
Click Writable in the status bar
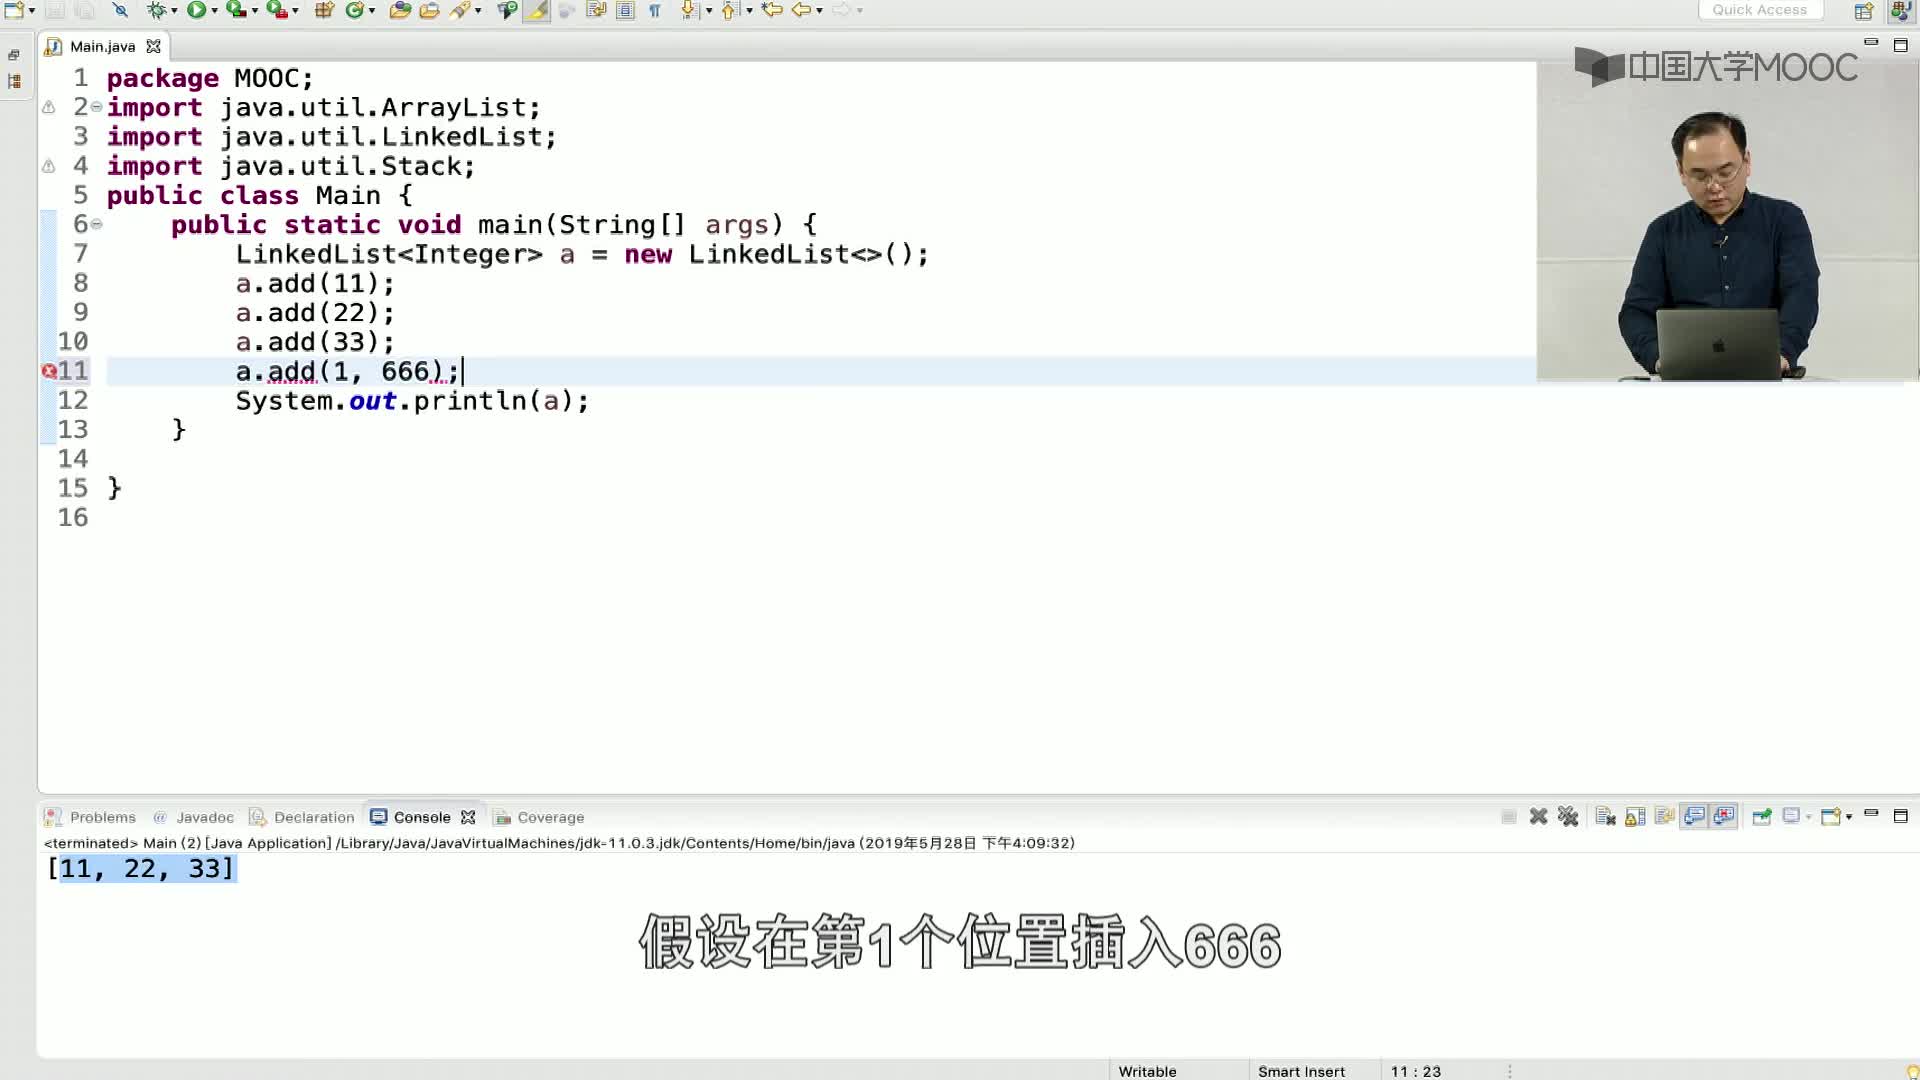(1147, 1071)
